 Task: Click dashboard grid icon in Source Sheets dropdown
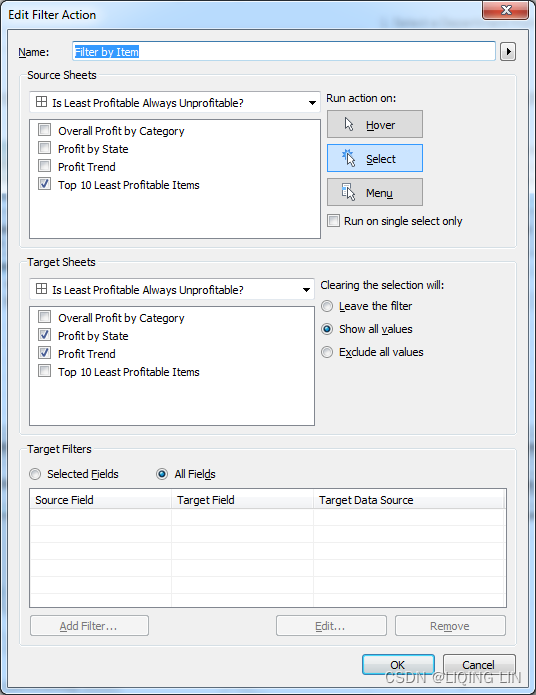point(41,102)
